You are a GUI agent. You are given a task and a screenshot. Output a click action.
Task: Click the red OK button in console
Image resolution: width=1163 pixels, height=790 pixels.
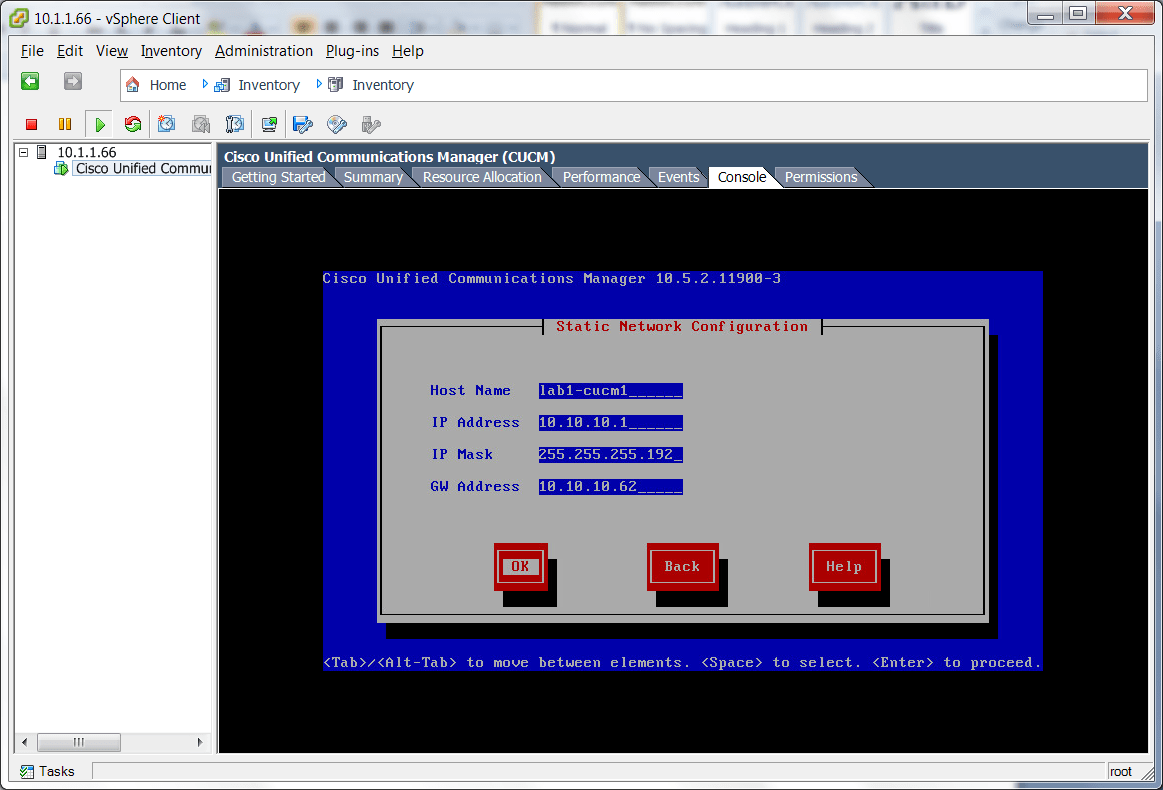point(521,567)
